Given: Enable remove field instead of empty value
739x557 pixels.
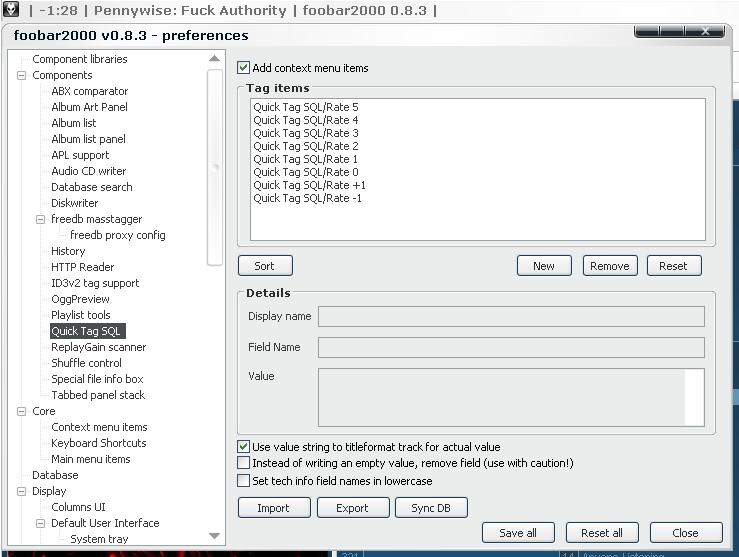Looking at the screenshot, I should [244, 463].
